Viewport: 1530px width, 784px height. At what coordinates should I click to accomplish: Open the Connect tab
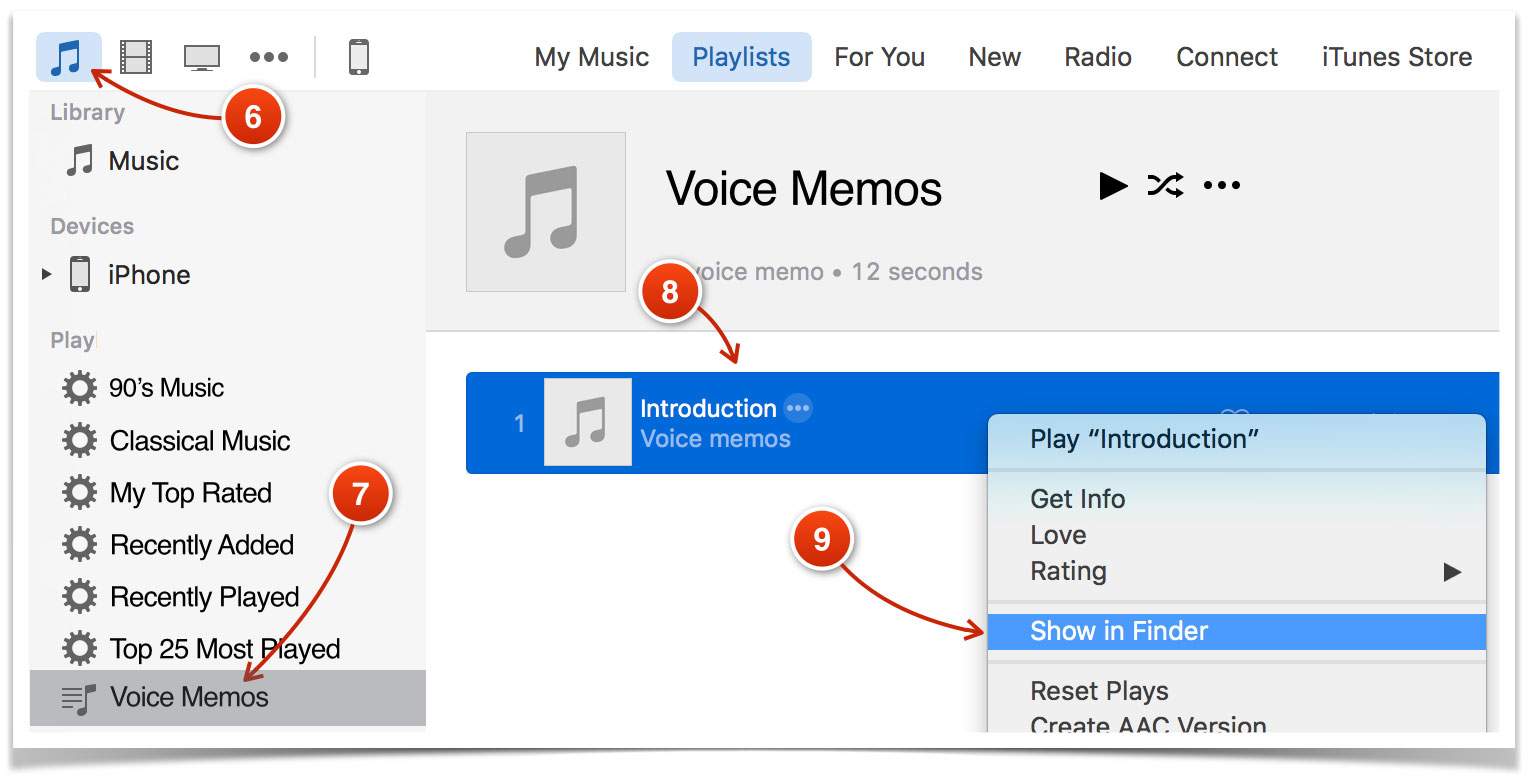[1227, 57]
